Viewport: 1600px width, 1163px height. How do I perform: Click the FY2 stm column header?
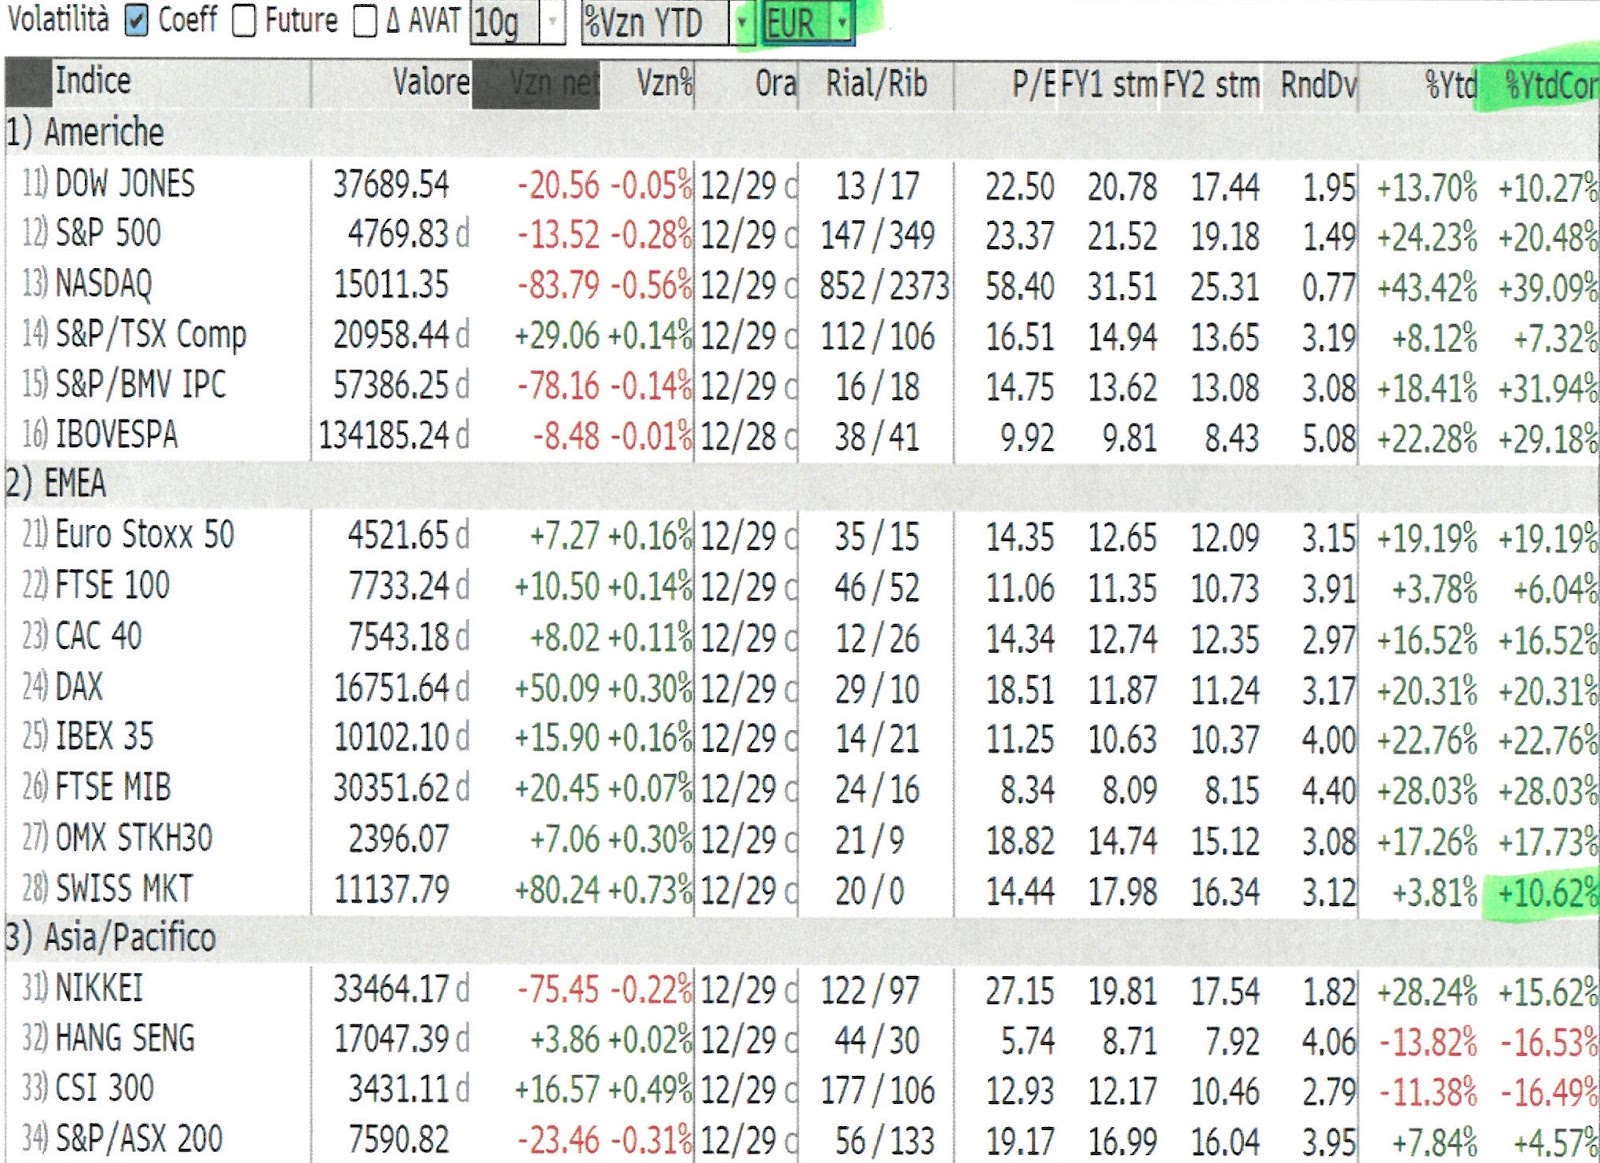(x=1211, y=85)
